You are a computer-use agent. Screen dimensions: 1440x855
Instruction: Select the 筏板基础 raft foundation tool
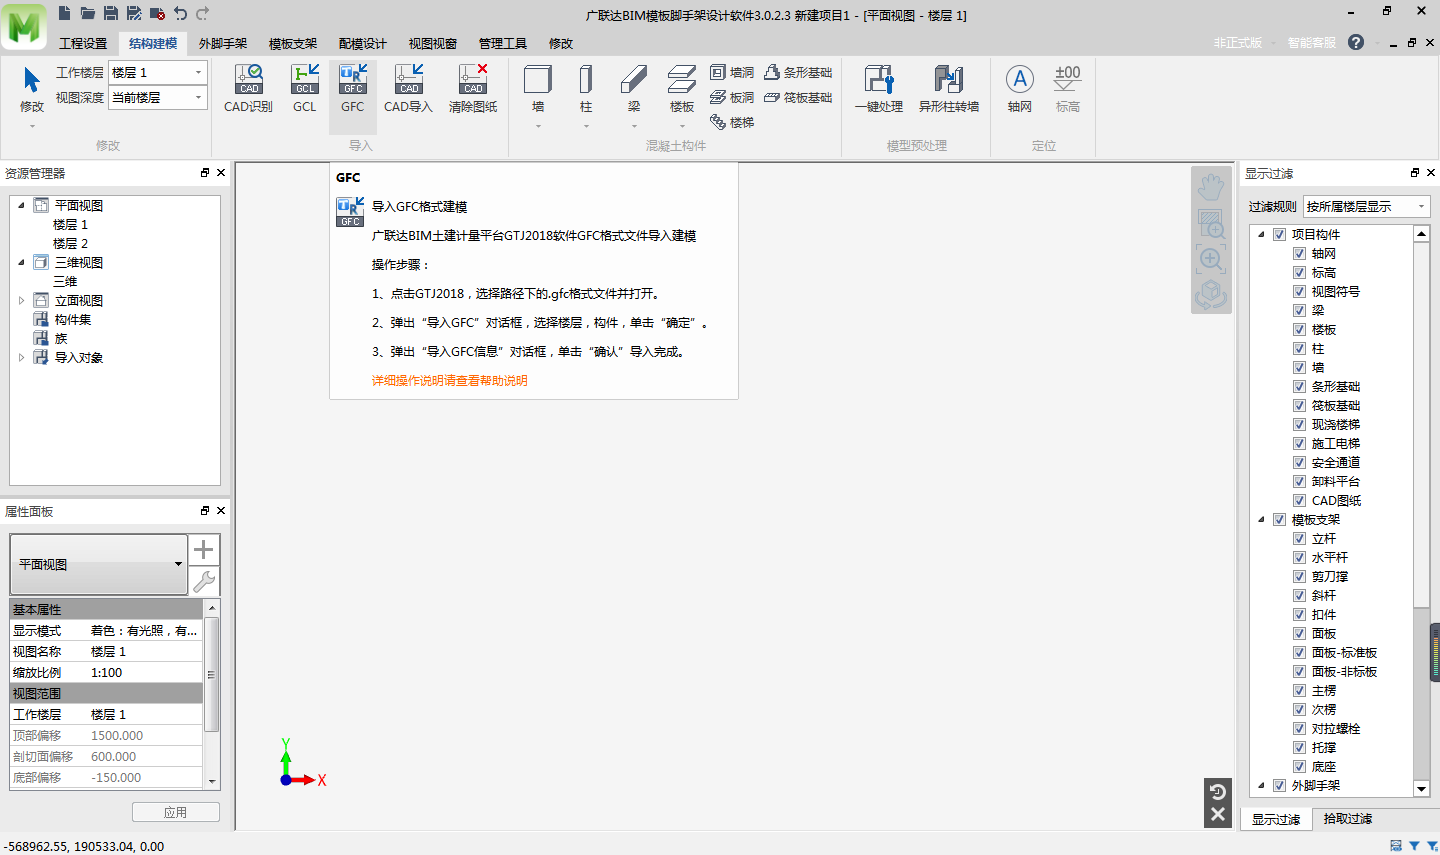coord(798,97)
